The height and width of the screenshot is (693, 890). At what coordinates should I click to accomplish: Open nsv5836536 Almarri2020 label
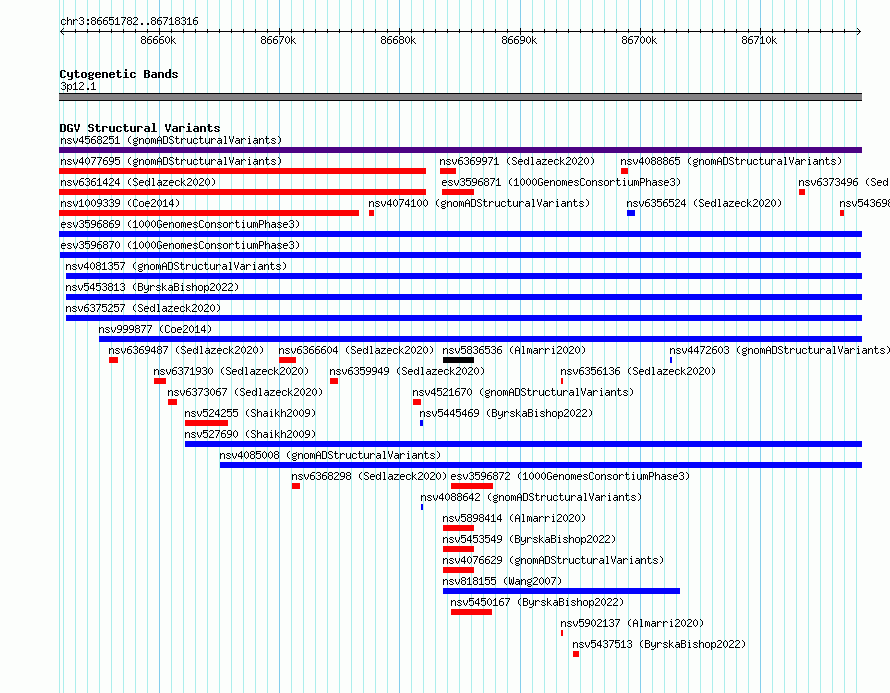click(514, 350)
